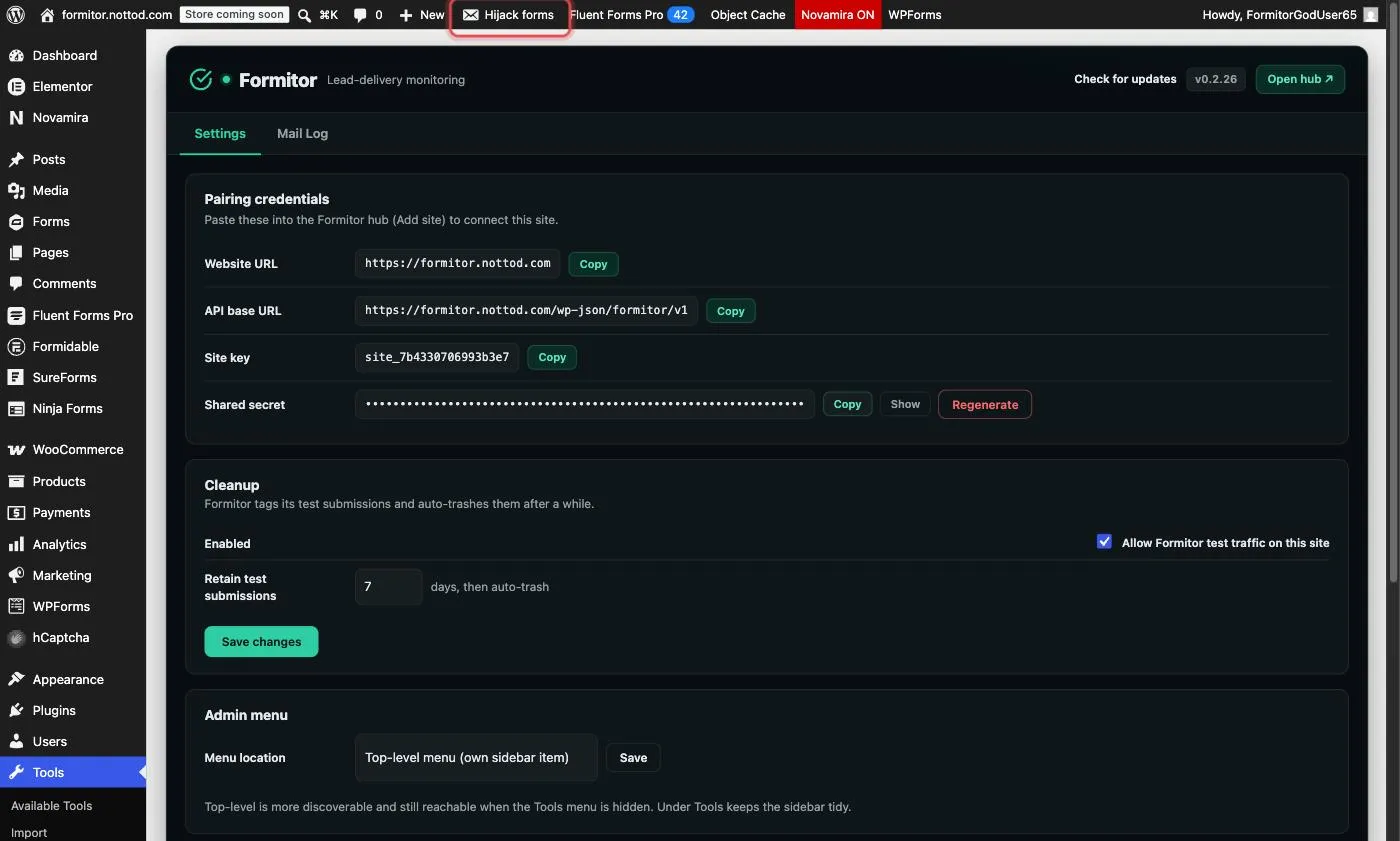The height and width of the screenshot is (841, 1400).
Task: Click the Analytics bar chart icon
Action: tap(16, 544)
